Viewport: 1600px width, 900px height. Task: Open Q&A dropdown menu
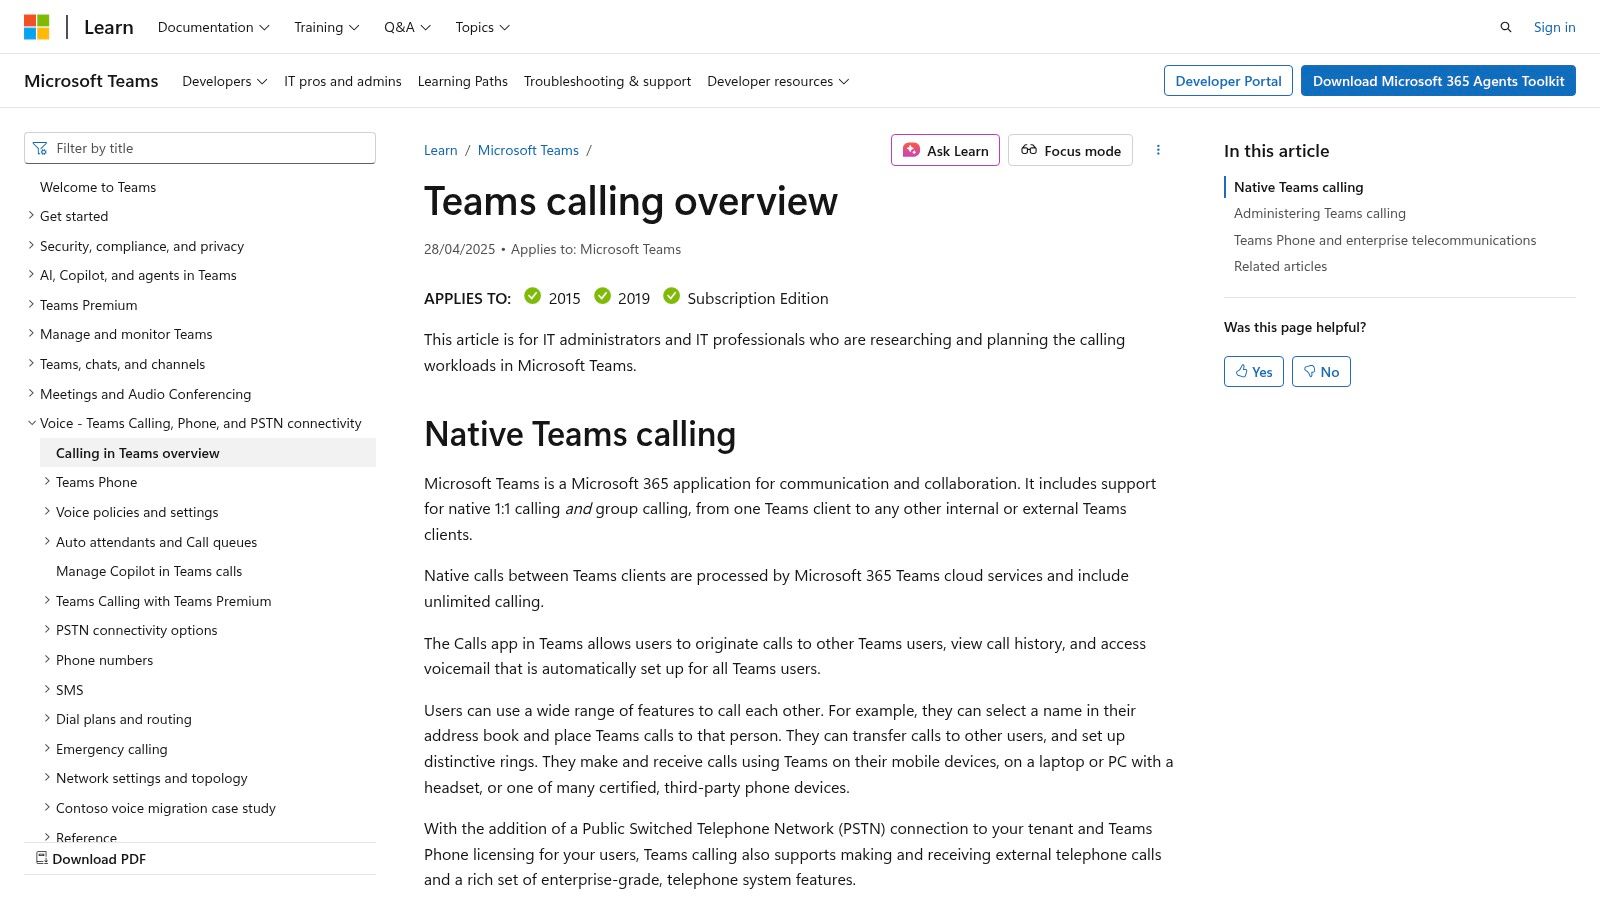[x=407, y=27]
